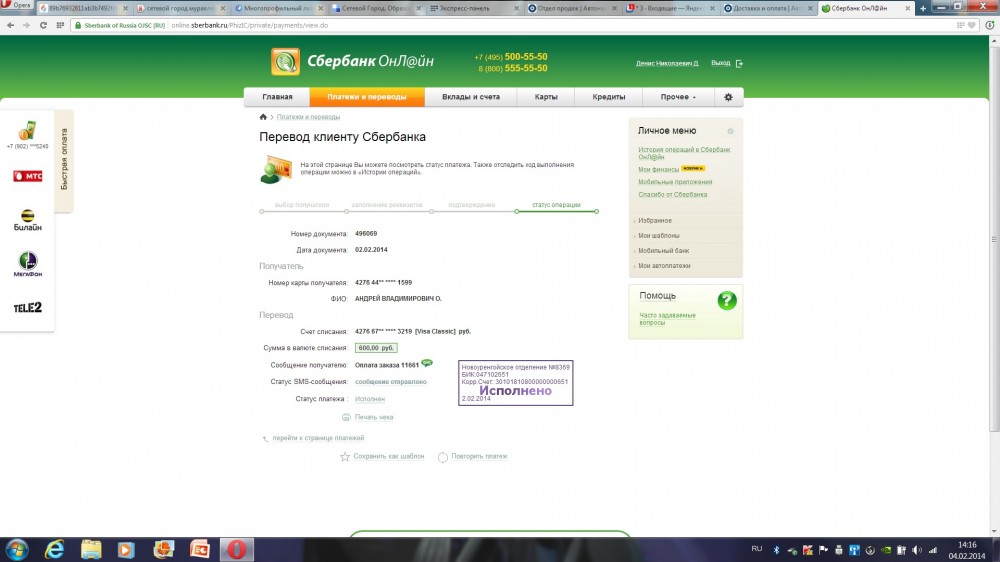Open Windows Explorer folder on taskbar
Viewport: 1000px width, 562px height.
pyautogui.click(x=91, y=549)
